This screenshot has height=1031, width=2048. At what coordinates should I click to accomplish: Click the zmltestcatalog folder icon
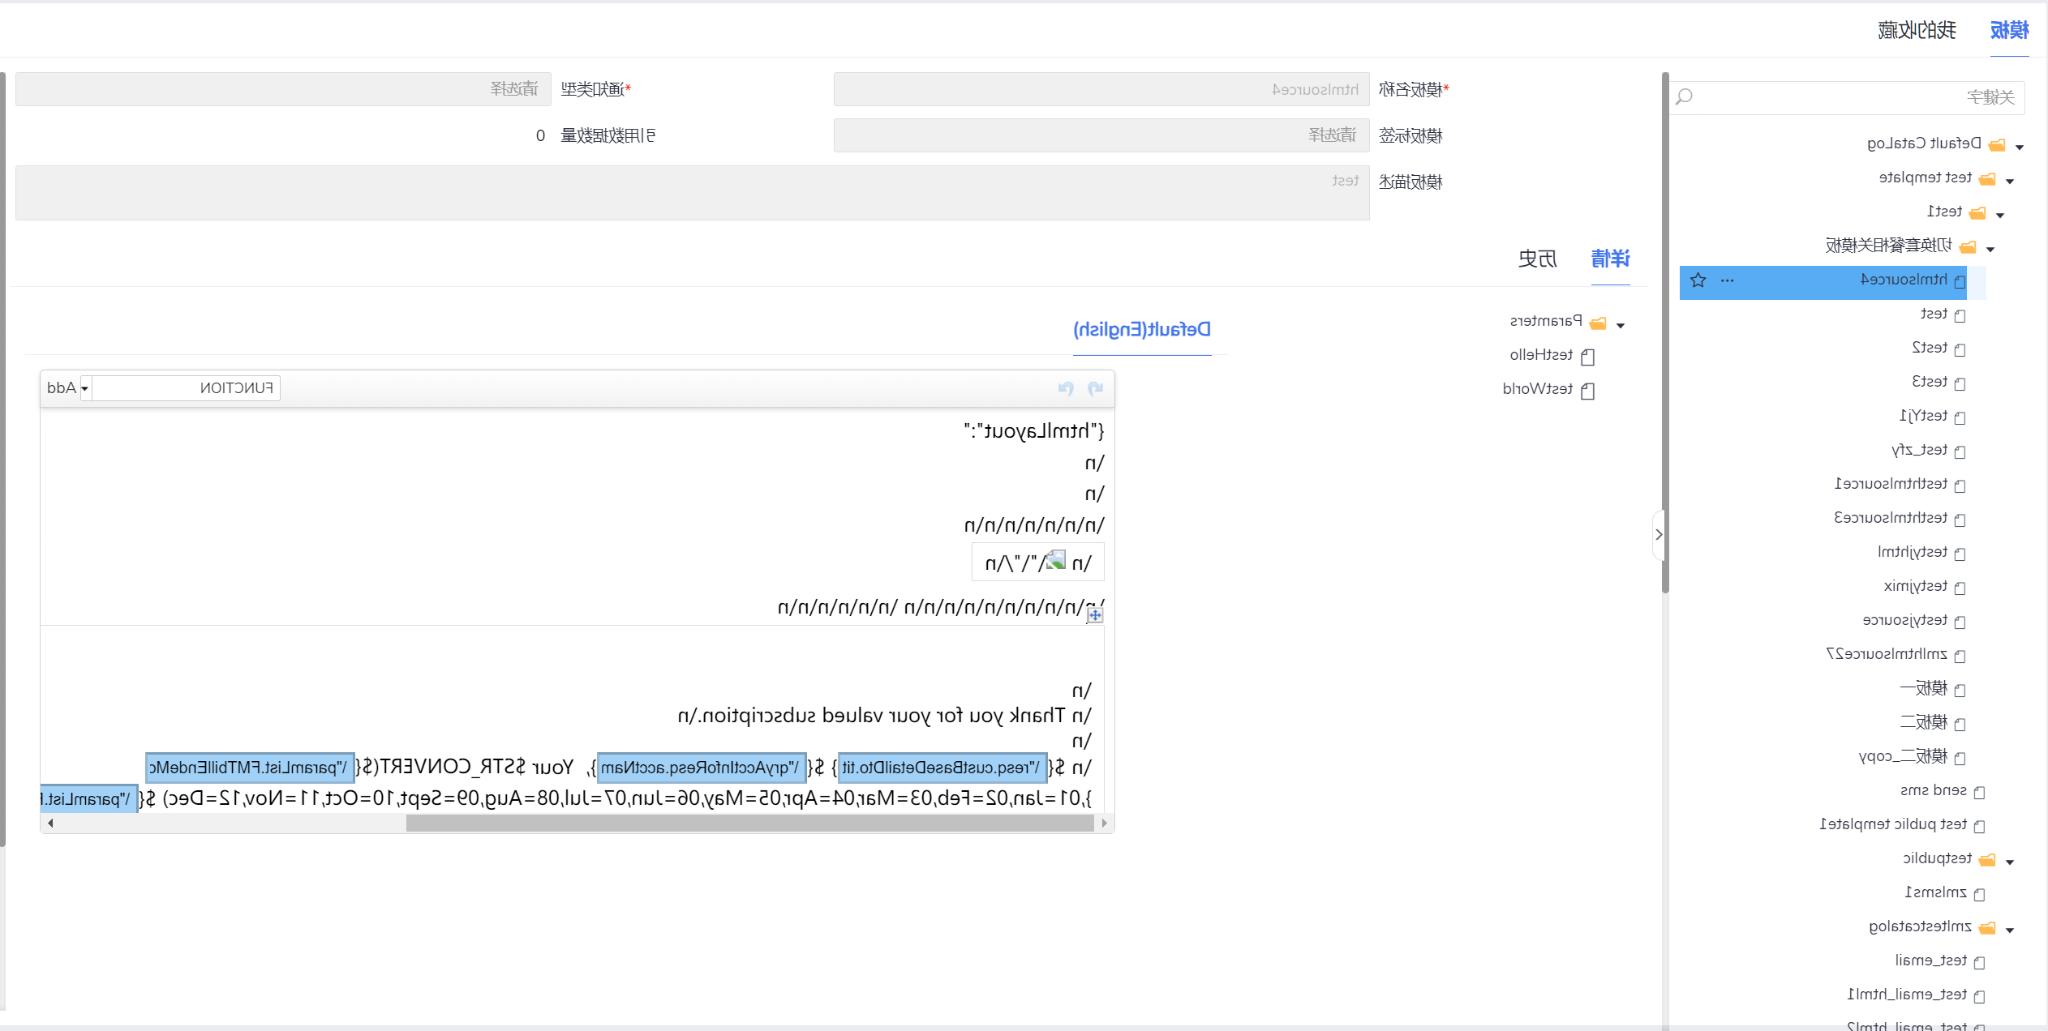pos(1987,928)
